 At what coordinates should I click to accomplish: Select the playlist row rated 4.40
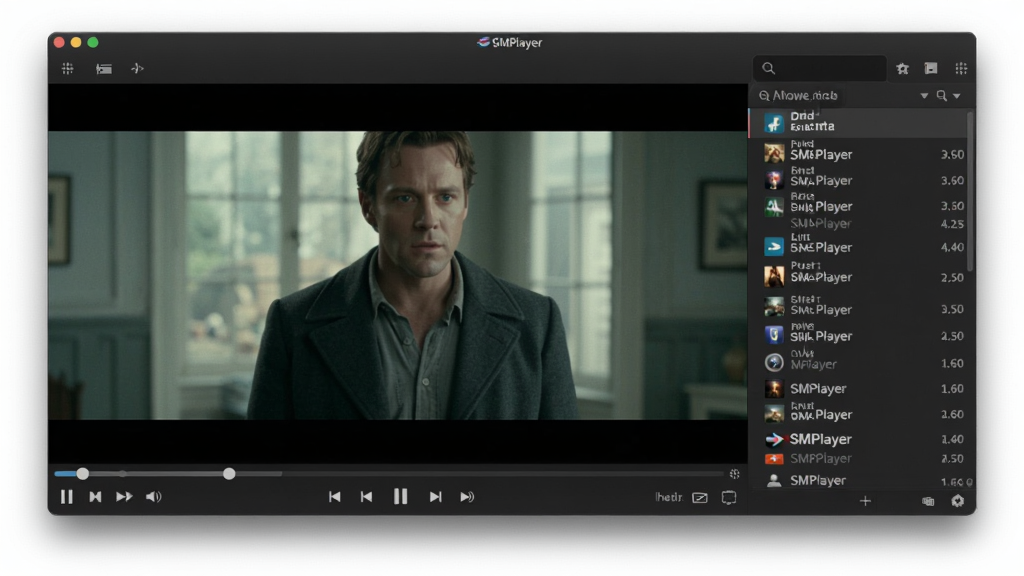click(x=857, y=247)
